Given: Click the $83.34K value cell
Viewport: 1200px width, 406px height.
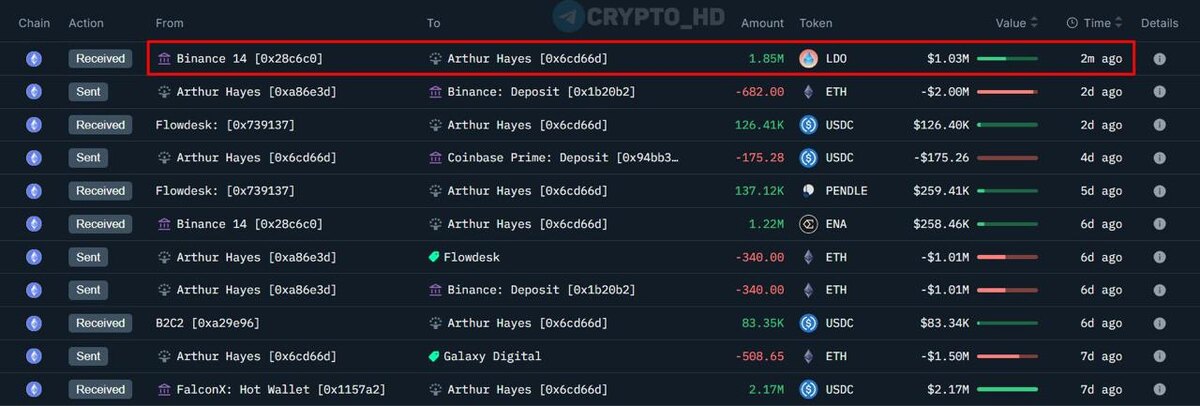Looking at the screenshot, I should (944, 323).
